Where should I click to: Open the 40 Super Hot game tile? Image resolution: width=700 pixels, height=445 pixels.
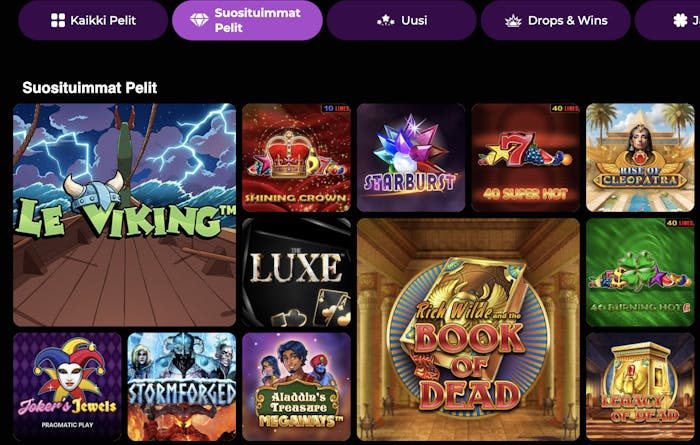[x=525, y=158]
